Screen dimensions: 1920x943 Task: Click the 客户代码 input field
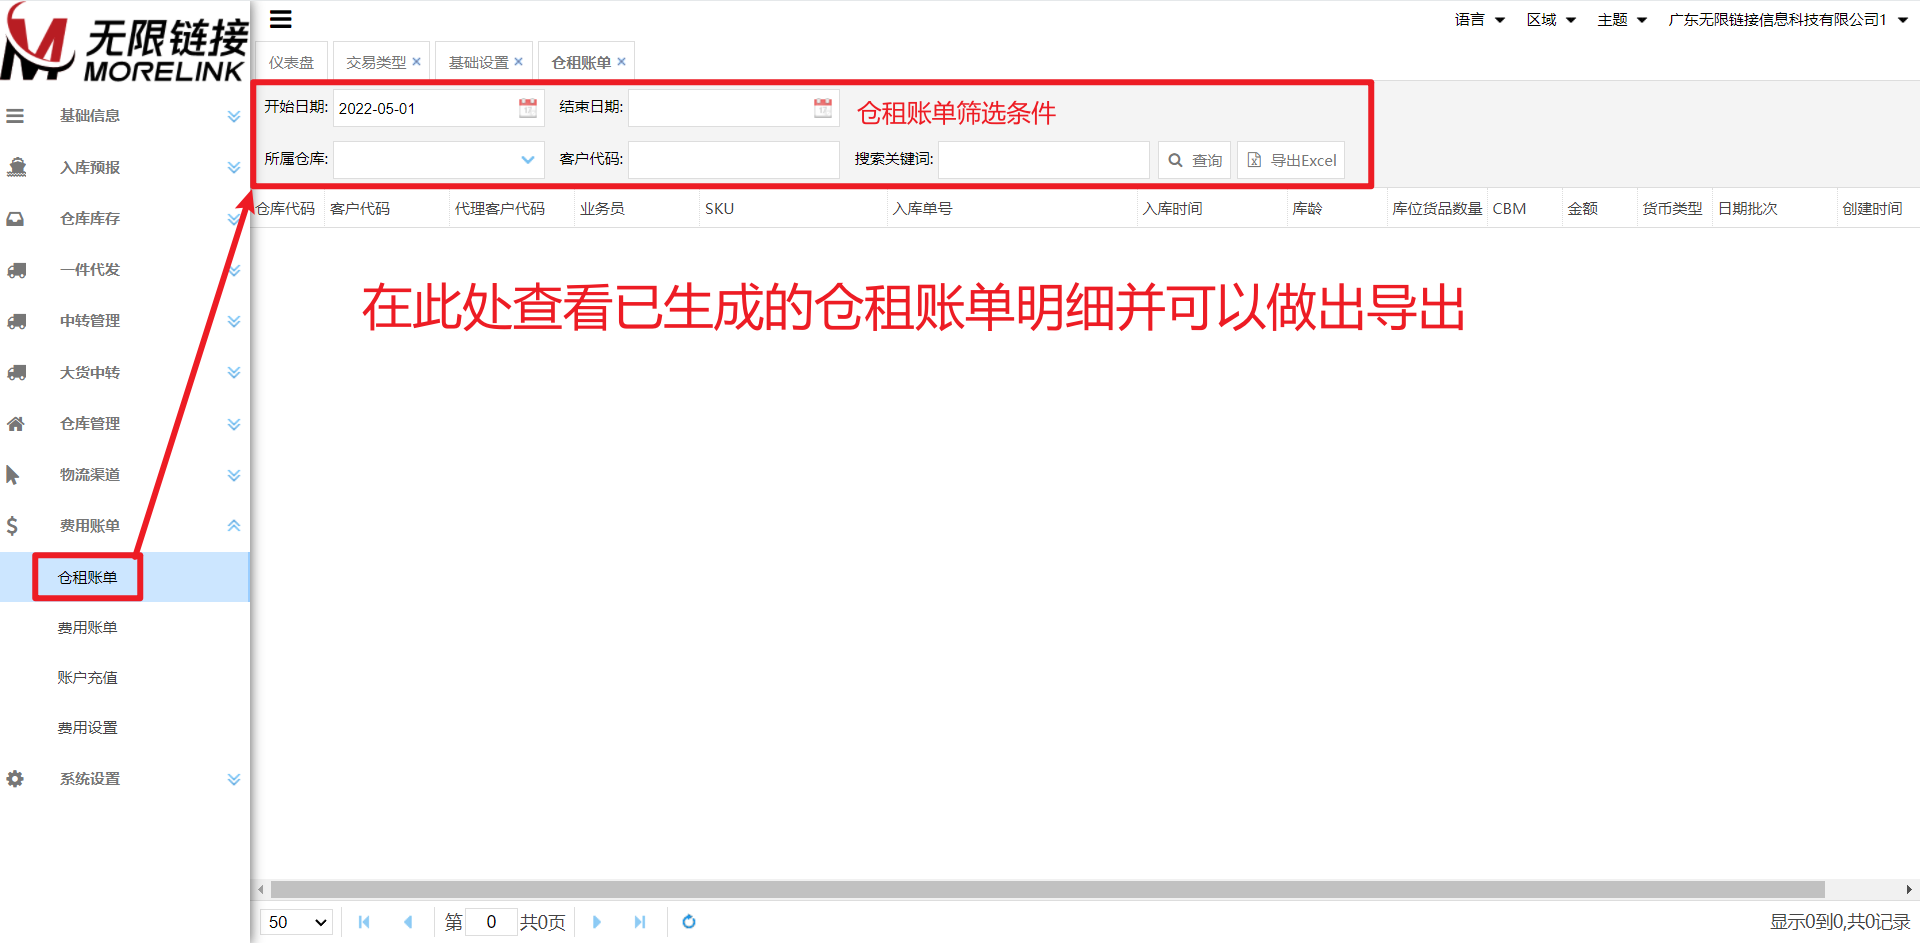point(733,160)
